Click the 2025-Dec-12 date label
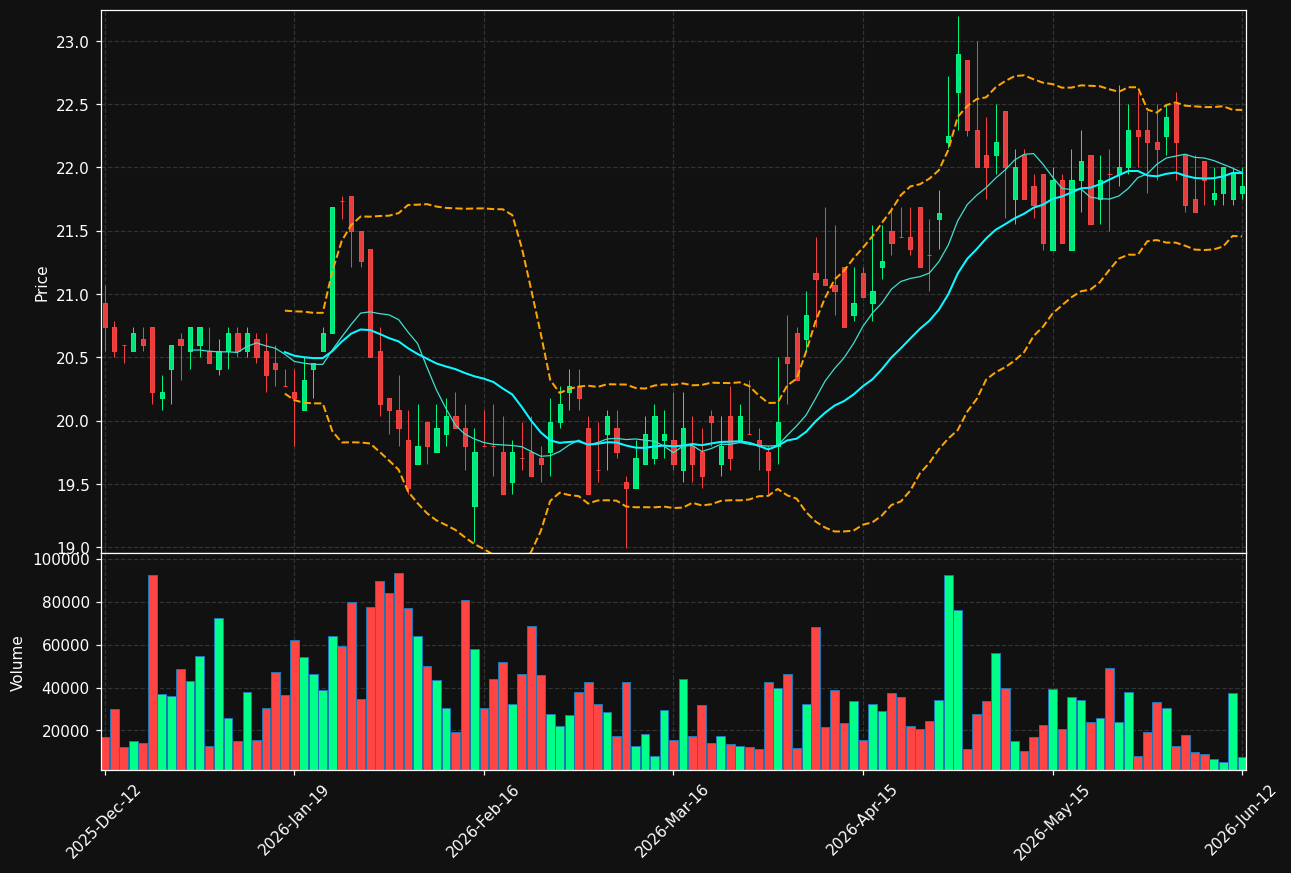The height and width of the screenshot is (873, 1291). click(103, 821)
